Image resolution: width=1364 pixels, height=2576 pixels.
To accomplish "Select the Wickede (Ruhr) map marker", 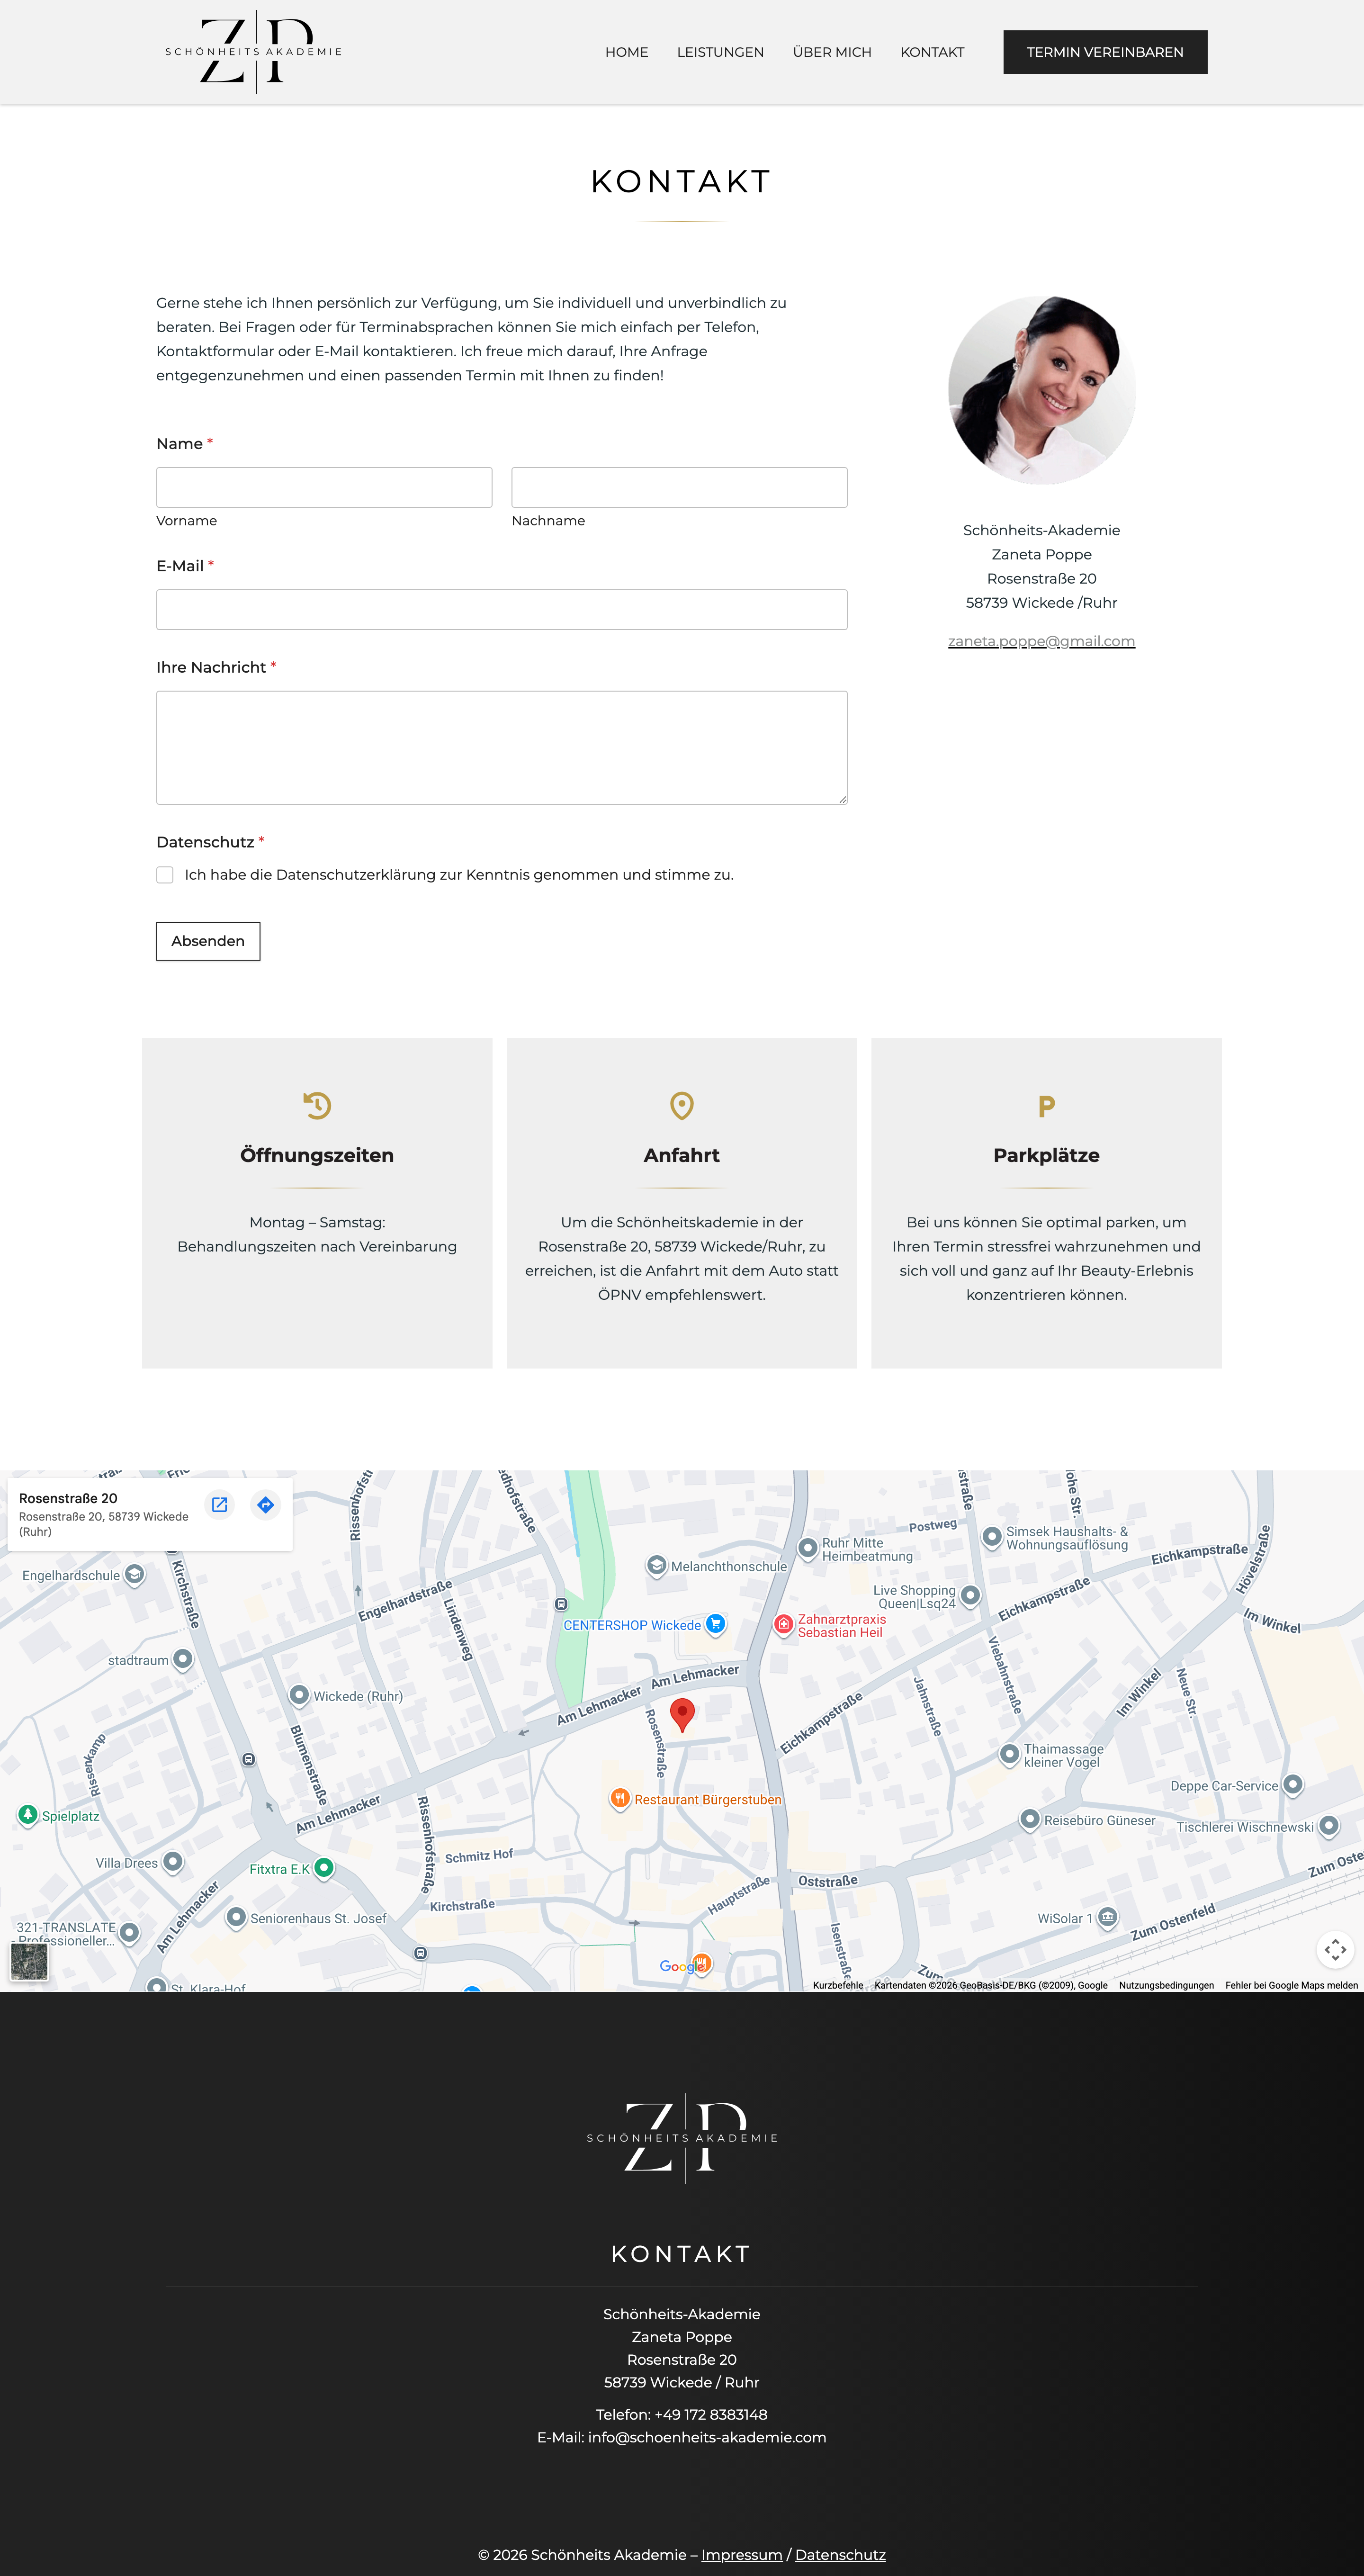I will pos(298,1695).
